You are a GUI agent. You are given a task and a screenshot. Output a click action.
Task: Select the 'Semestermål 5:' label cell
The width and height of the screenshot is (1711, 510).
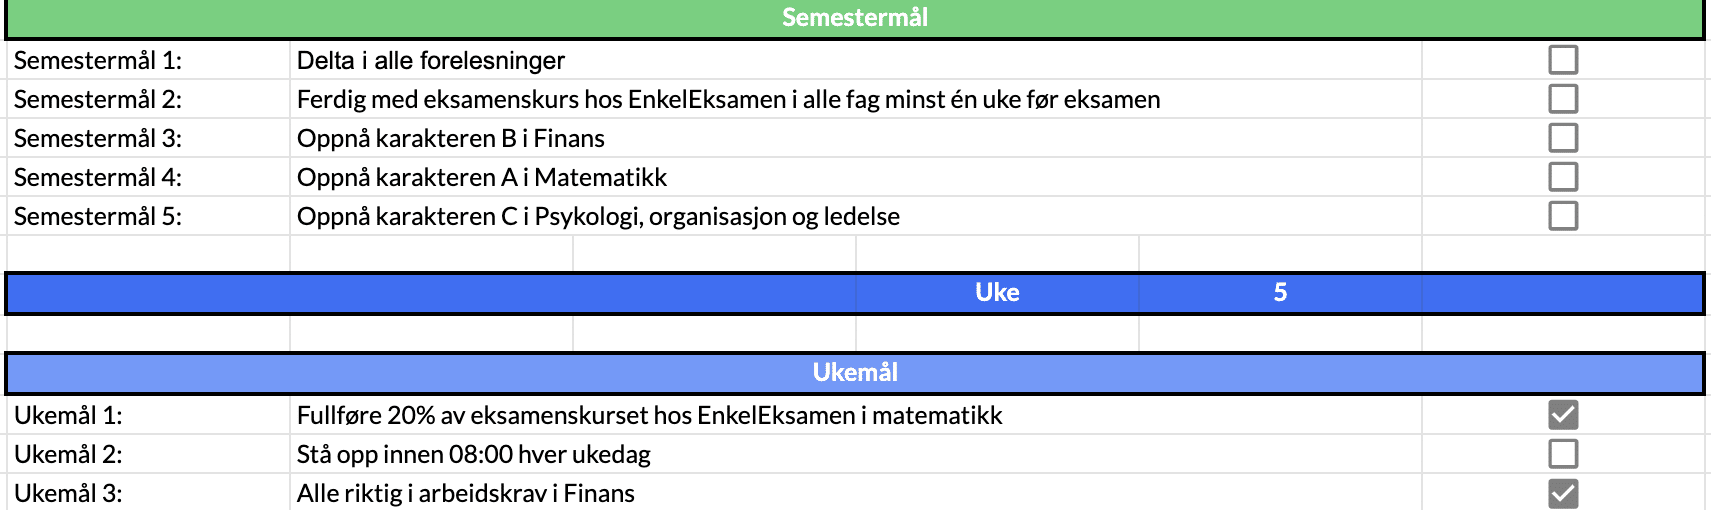coord(98,217)
